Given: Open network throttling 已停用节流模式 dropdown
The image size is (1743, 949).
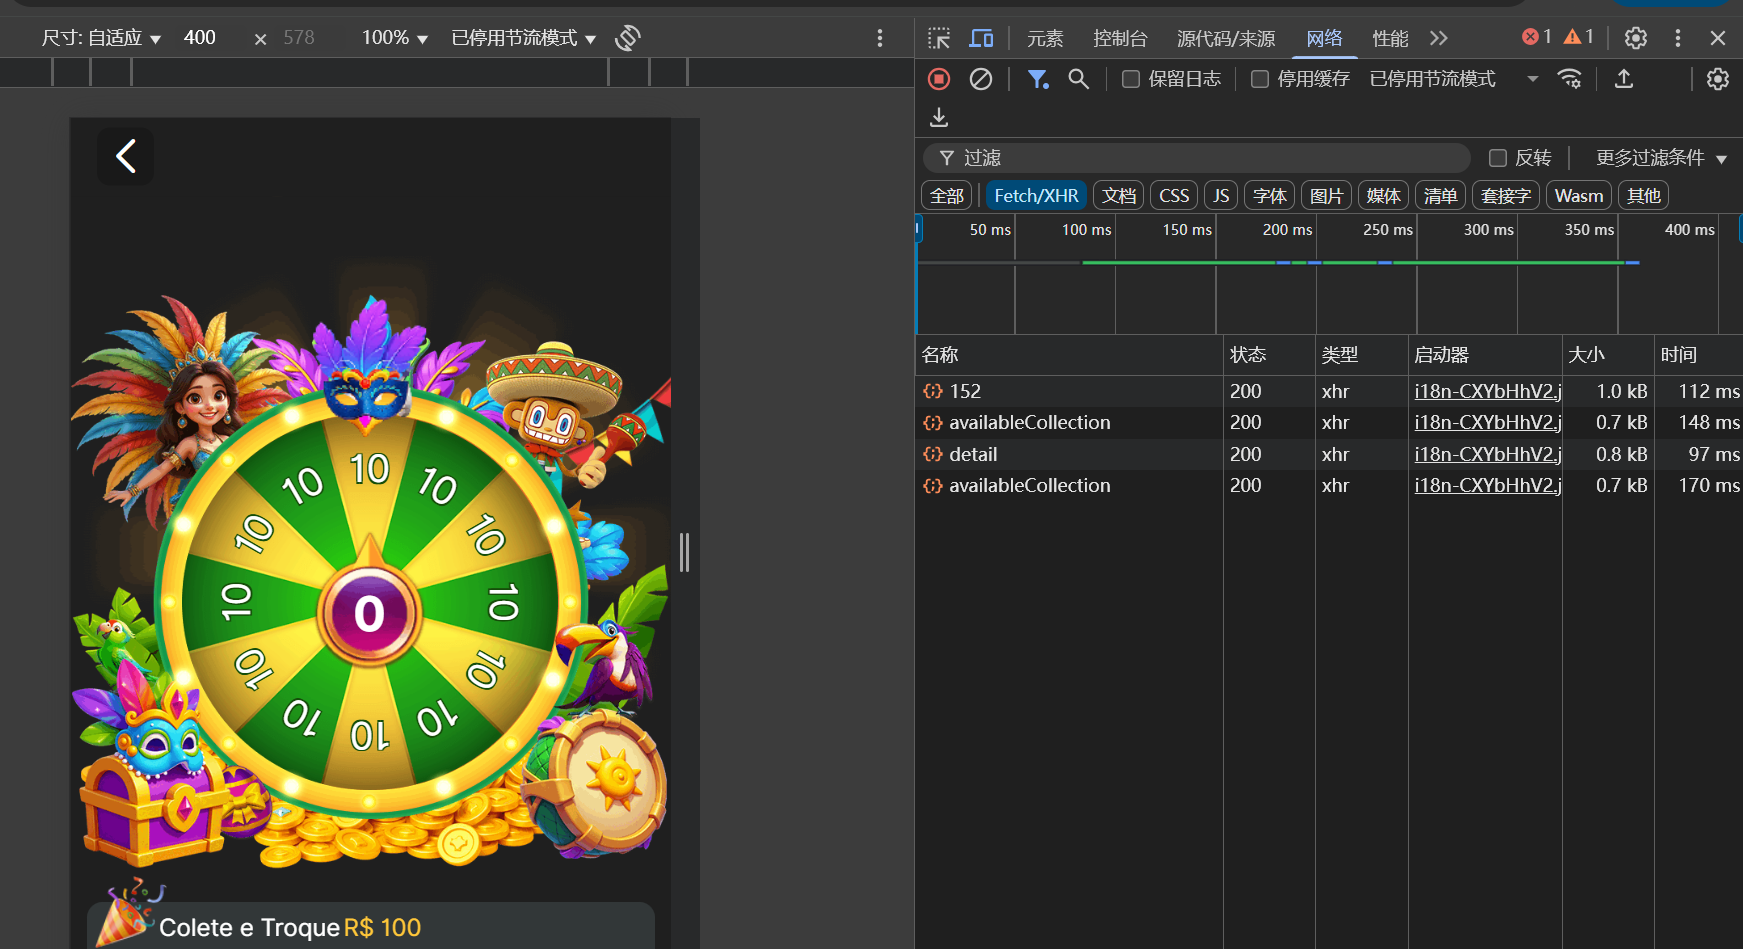Looking at the screenshot, I should [x=1454, y=79].
